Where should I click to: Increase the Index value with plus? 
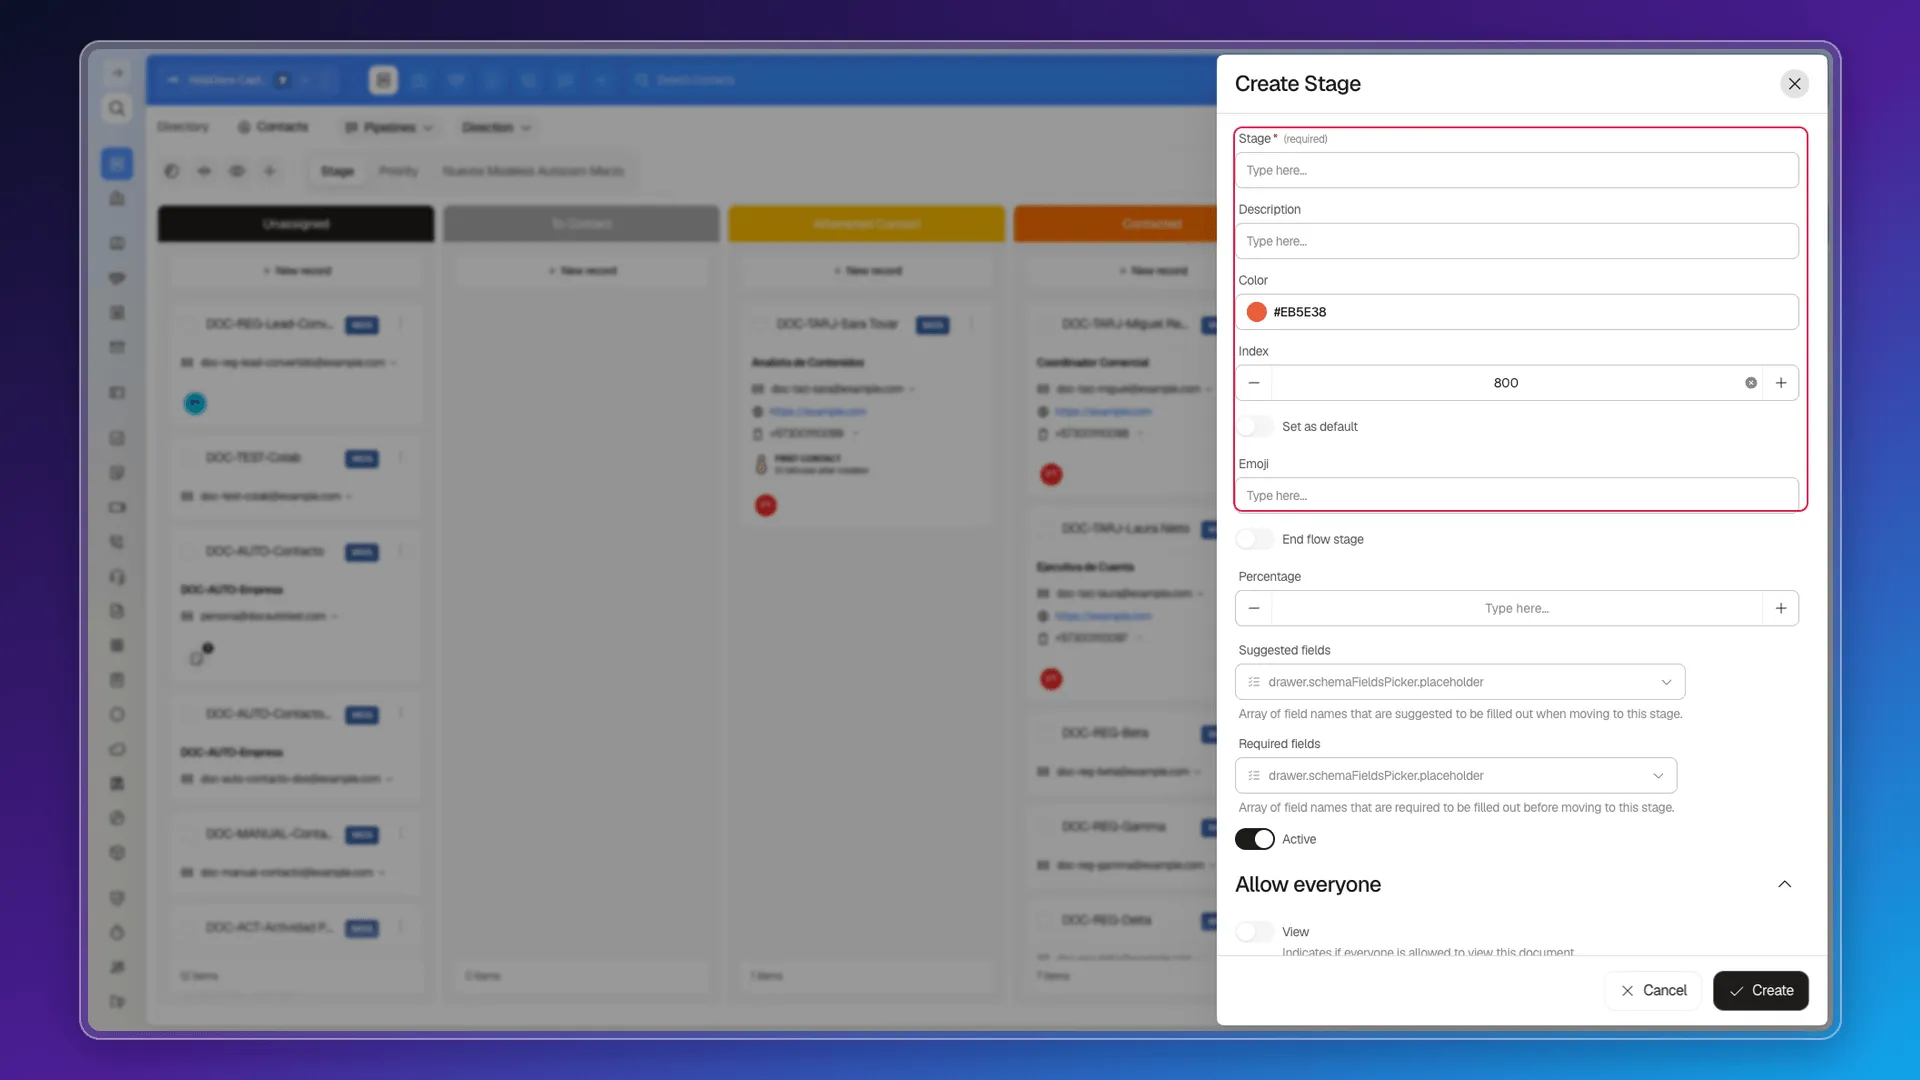1780,383
